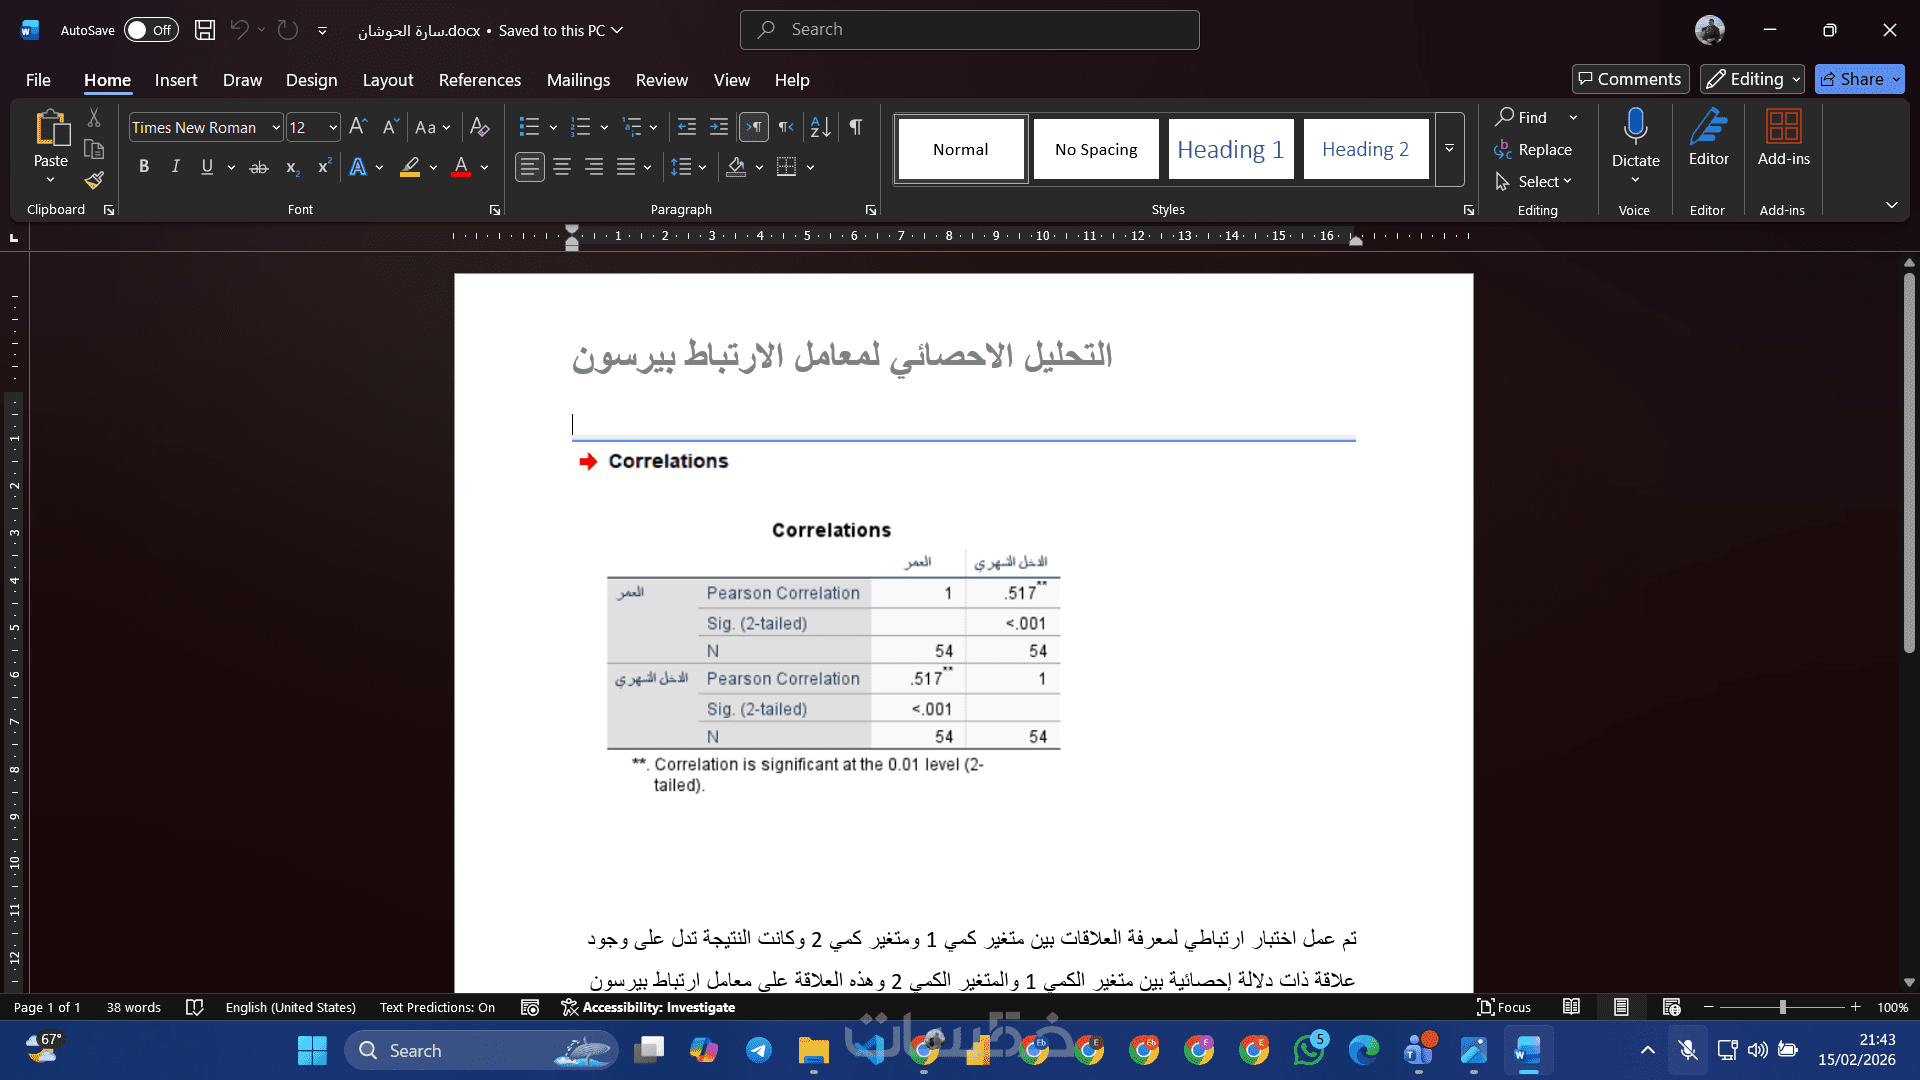The image size is (1920, 1080).
Task: Open the font name dropdown
Action: tap(276, 128)
